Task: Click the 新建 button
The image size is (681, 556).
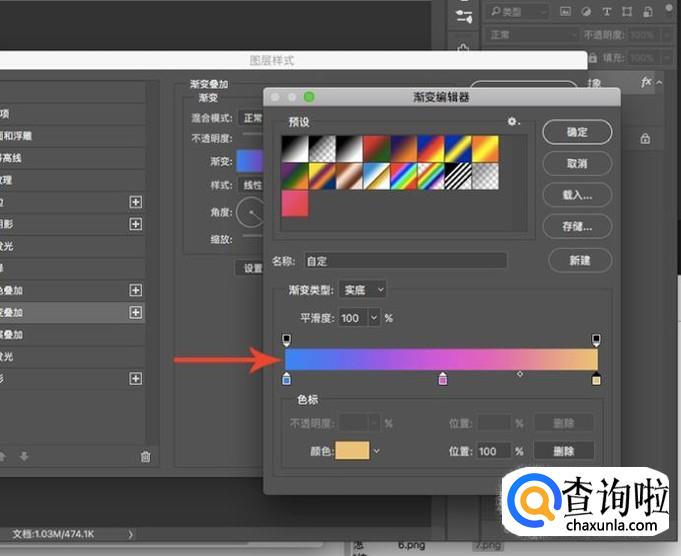Action: click(x=578, y=260)
